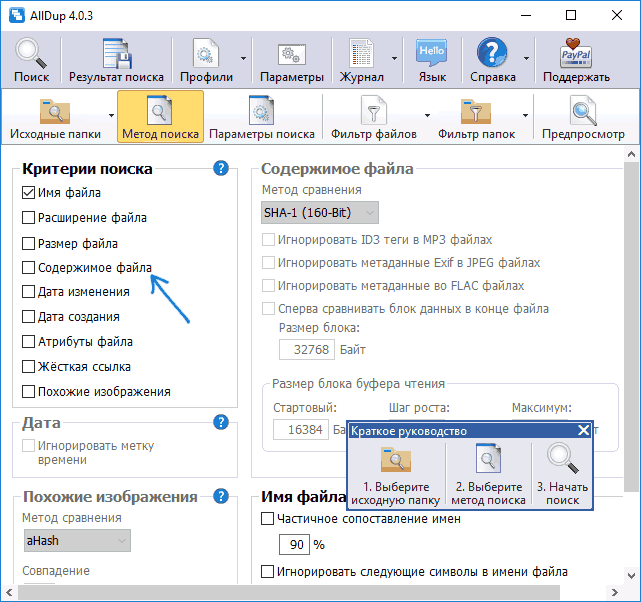Viewport: 641px width, 602px height.
Task: Enable the Жёсткая ссылка checkbox
Action: (x=28, y=367)
